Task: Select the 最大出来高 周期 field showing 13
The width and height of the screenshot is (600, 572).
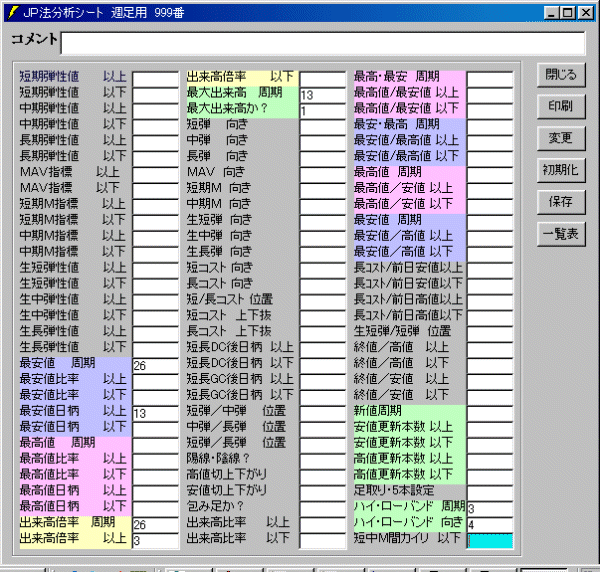Action: (323, 95)
